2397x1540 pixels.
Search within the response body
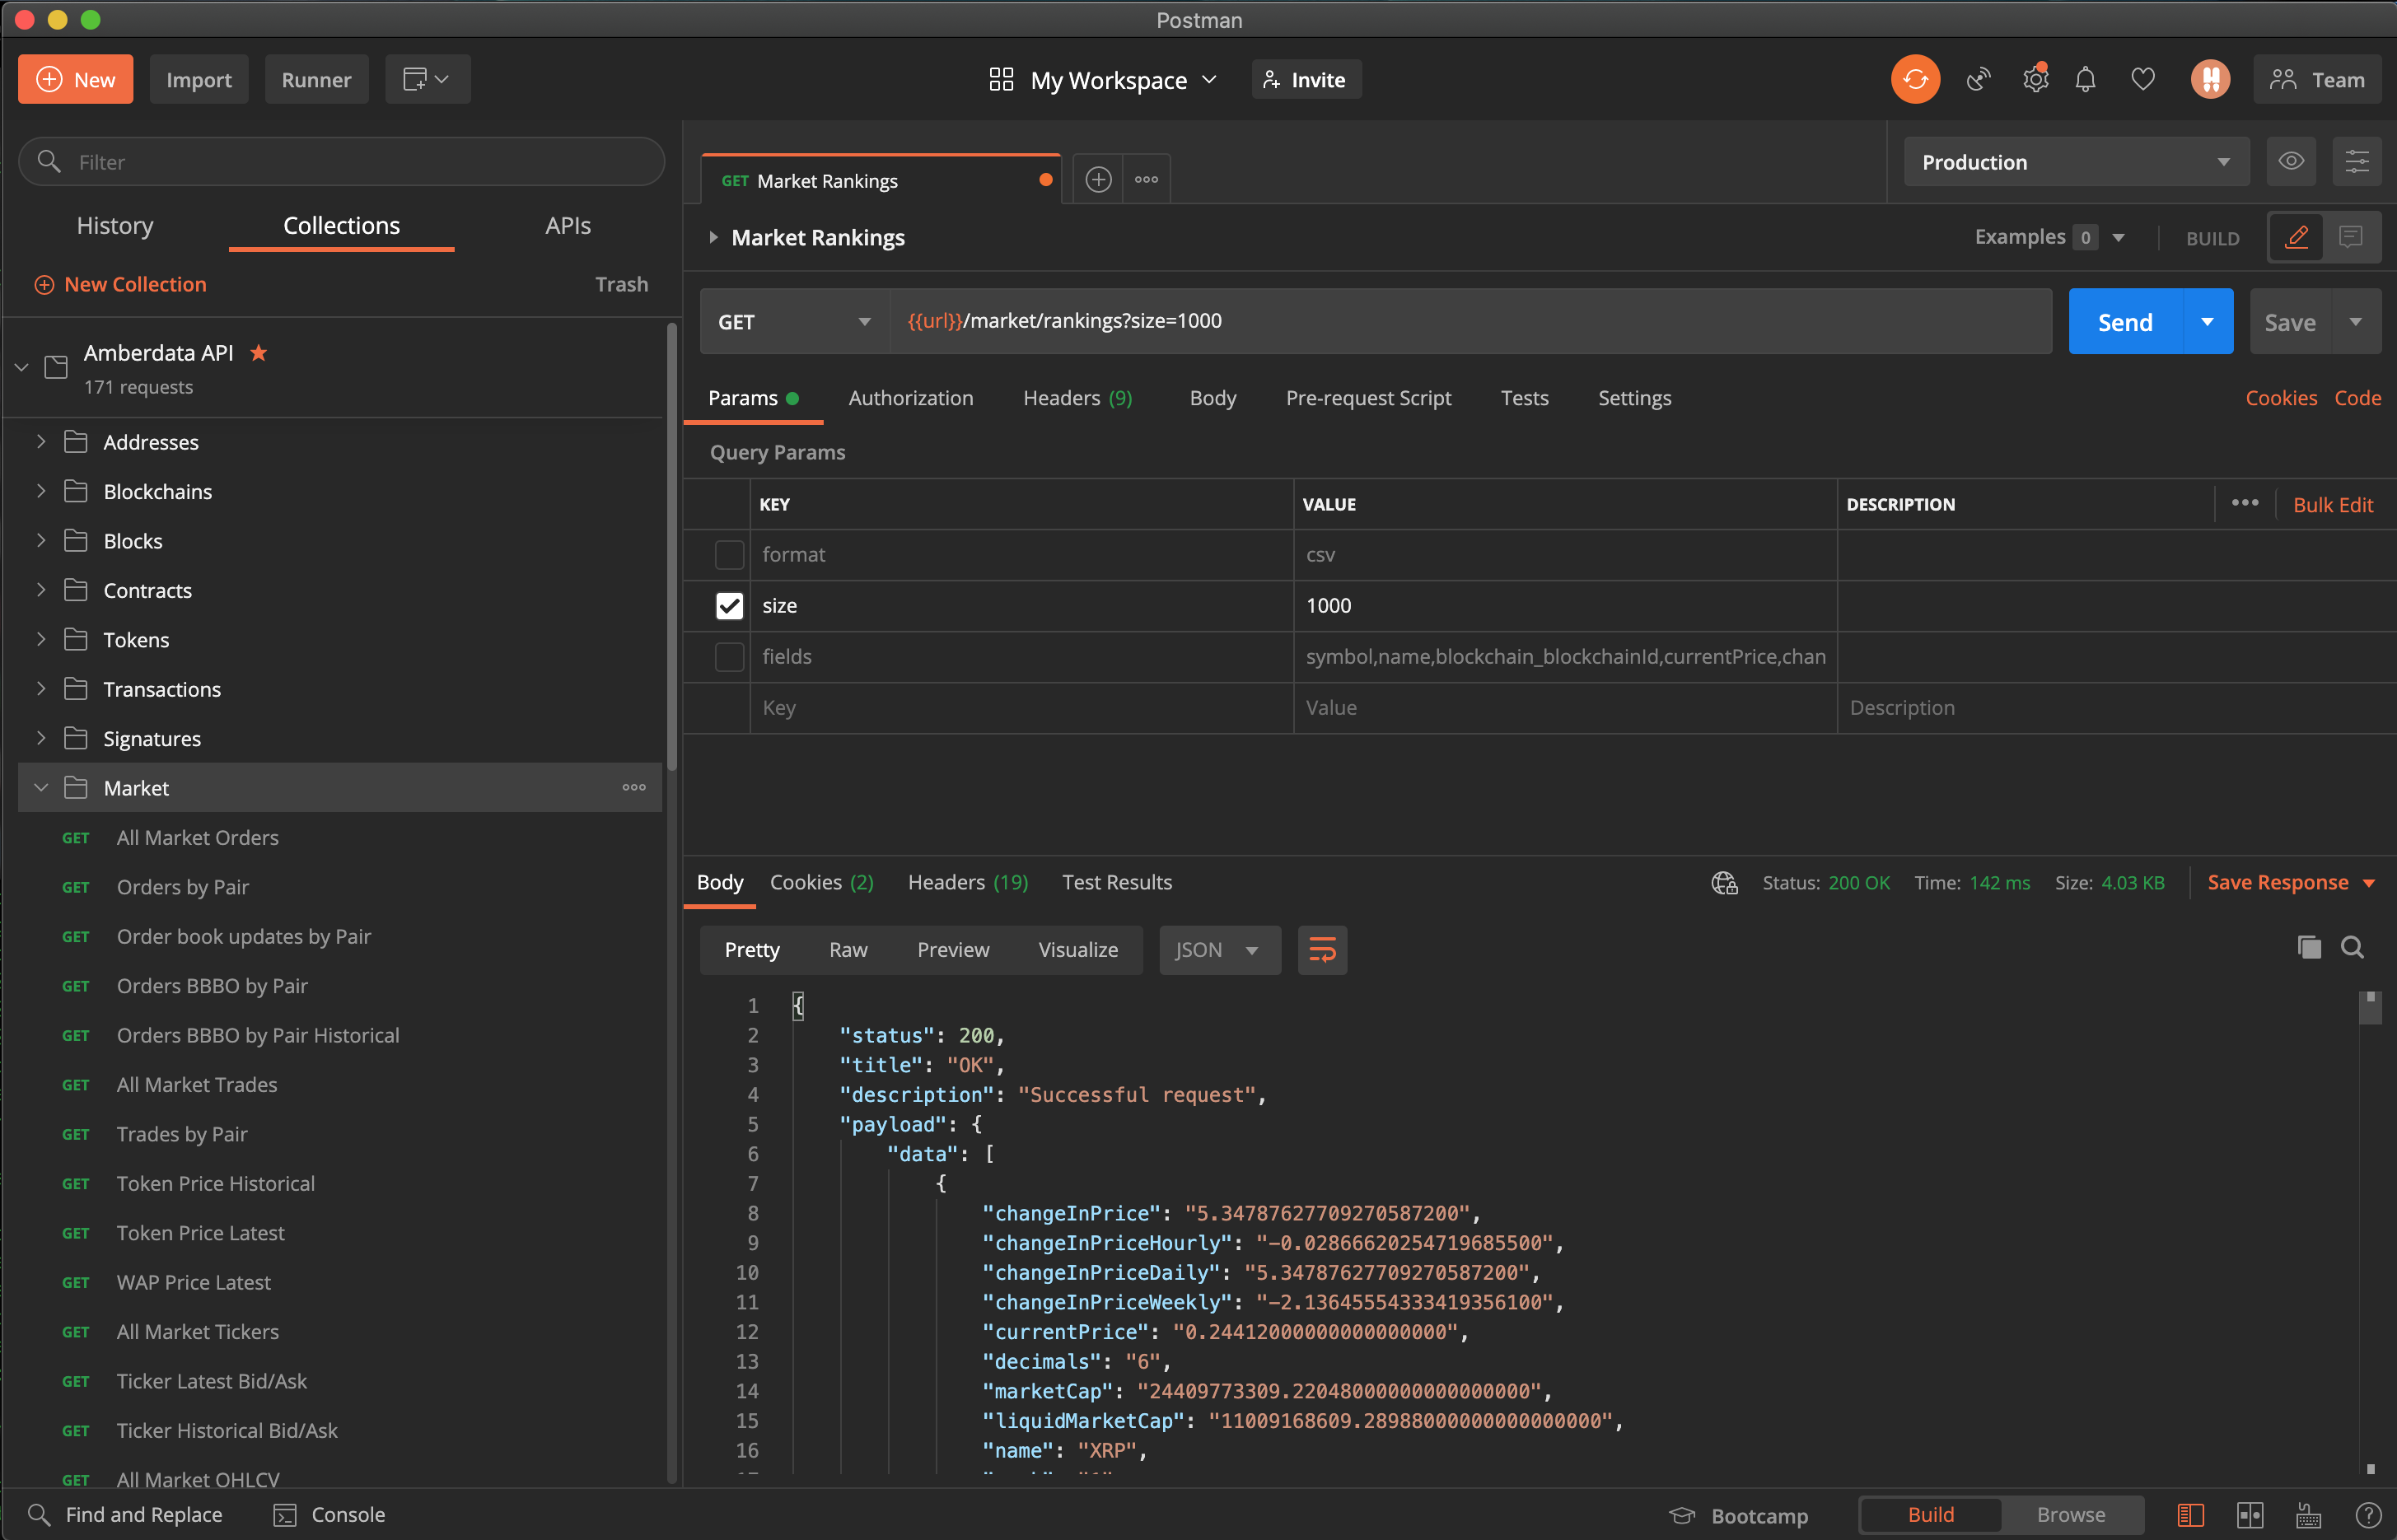2353,948
